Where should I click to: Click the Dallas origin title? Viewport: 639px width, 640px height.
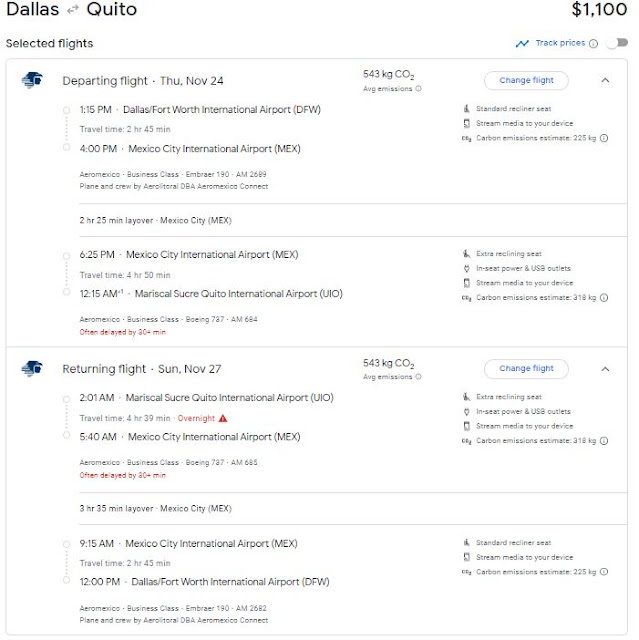(31, 10)
